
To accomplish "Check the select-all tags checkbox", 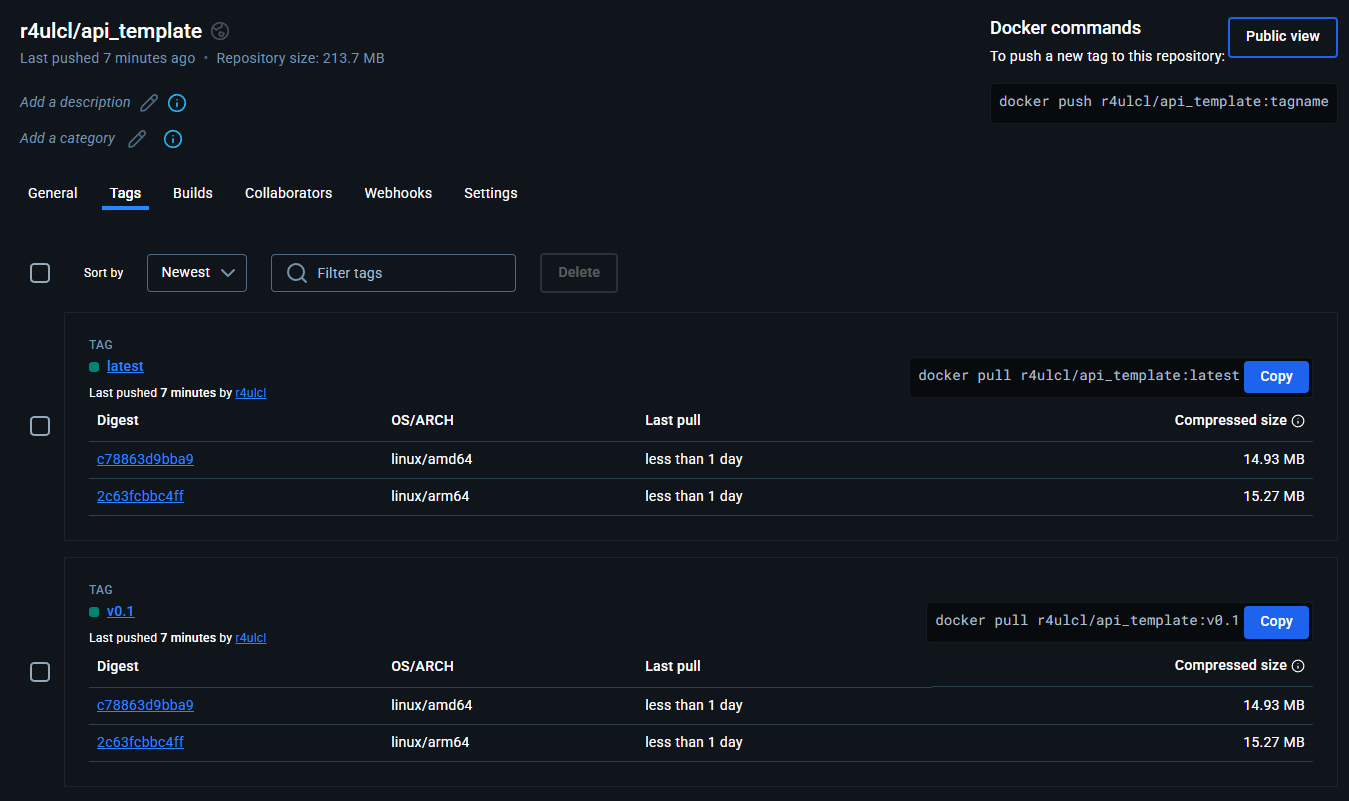I will point(40,272).
